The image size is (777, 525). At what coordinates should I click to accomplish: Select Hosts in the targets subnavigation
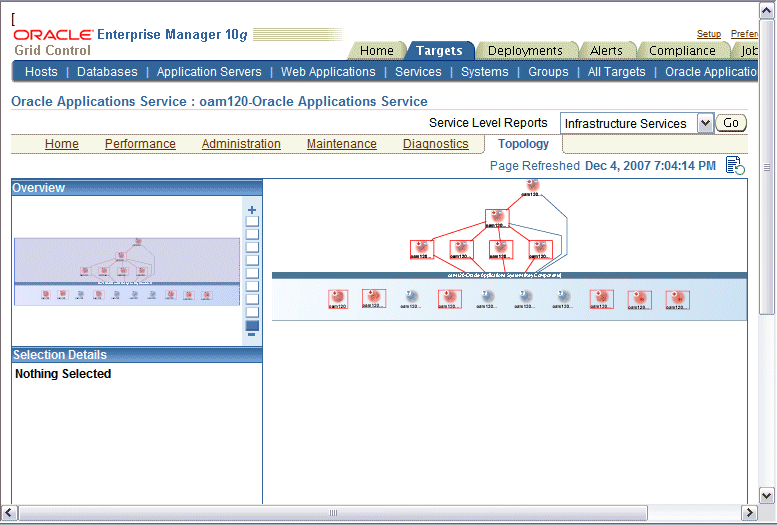coord(41,72)
